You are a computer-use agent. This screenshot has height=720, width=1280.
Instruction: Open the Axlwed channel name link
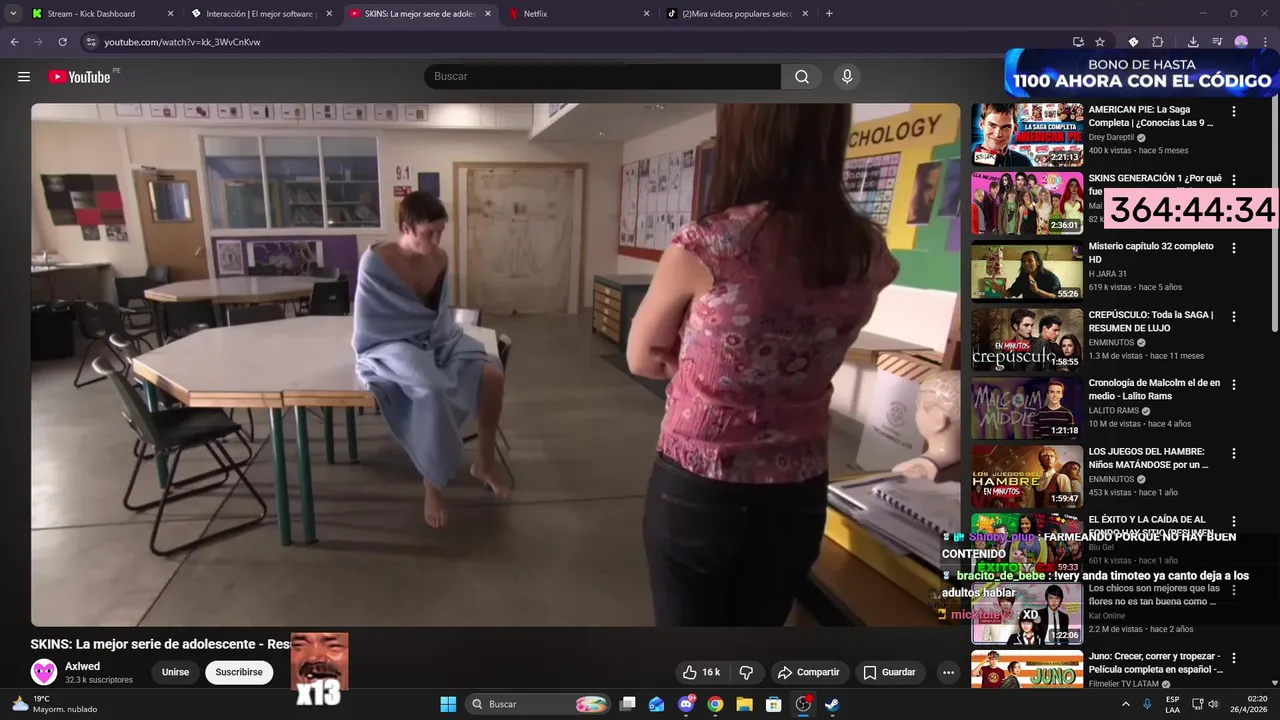[83, 666]
